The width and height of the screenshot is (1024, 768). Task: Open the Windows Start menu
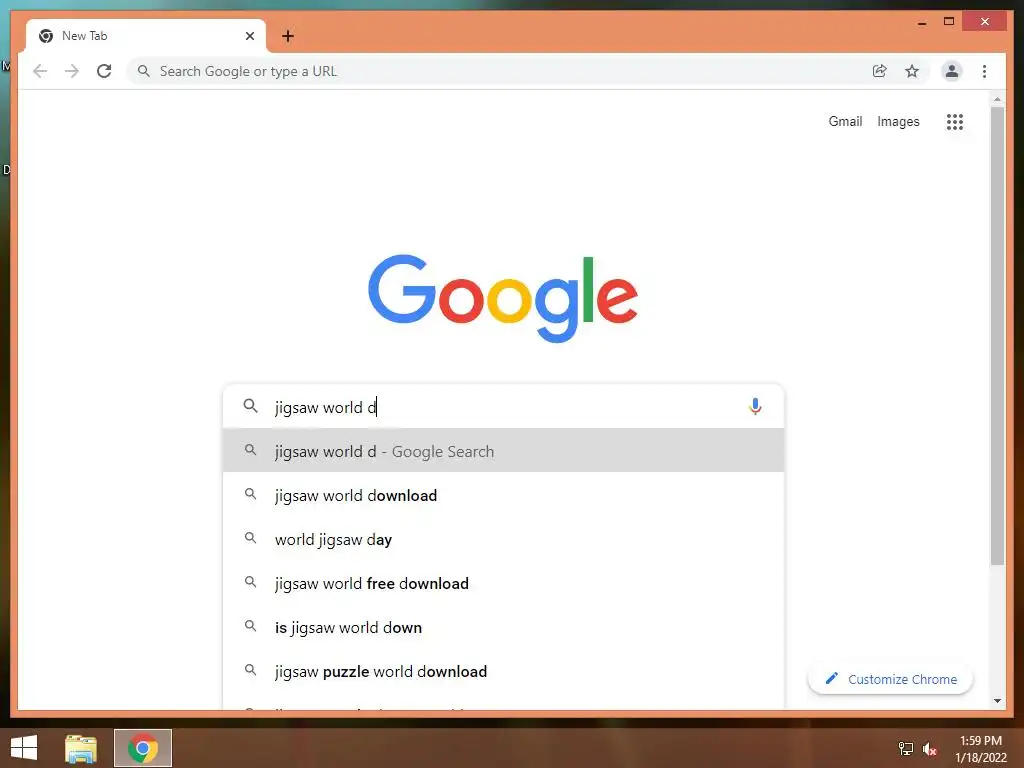pos(24,748)
